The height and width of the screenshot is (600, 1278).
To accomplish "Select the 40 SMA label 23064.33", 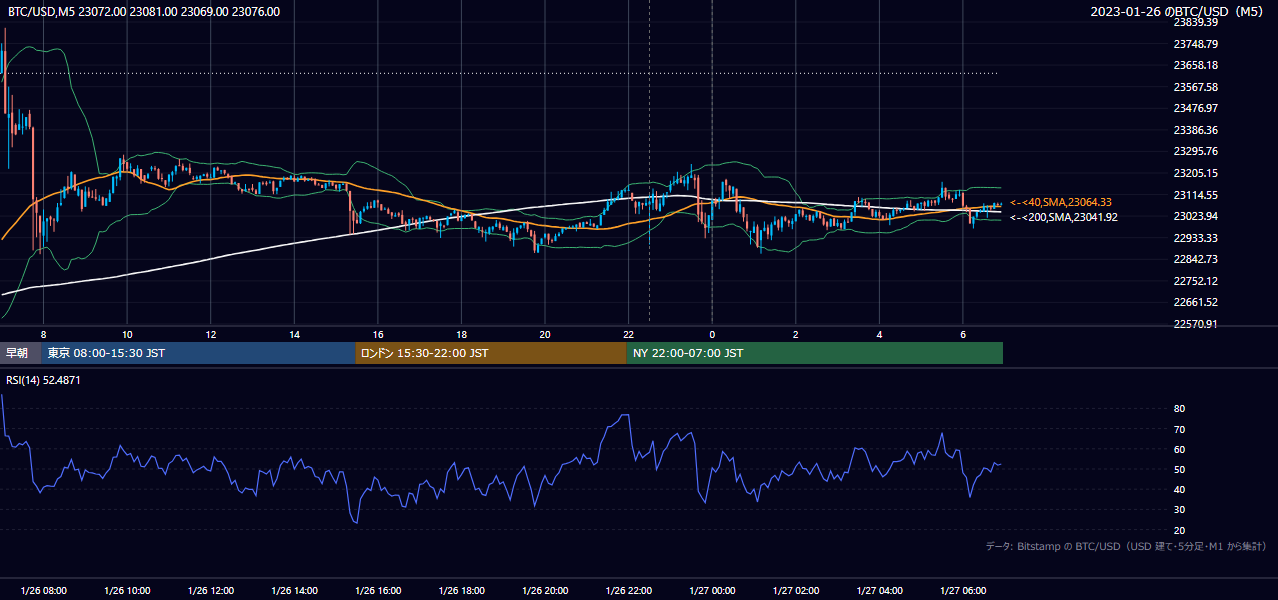I will [x=1061, y=202].
